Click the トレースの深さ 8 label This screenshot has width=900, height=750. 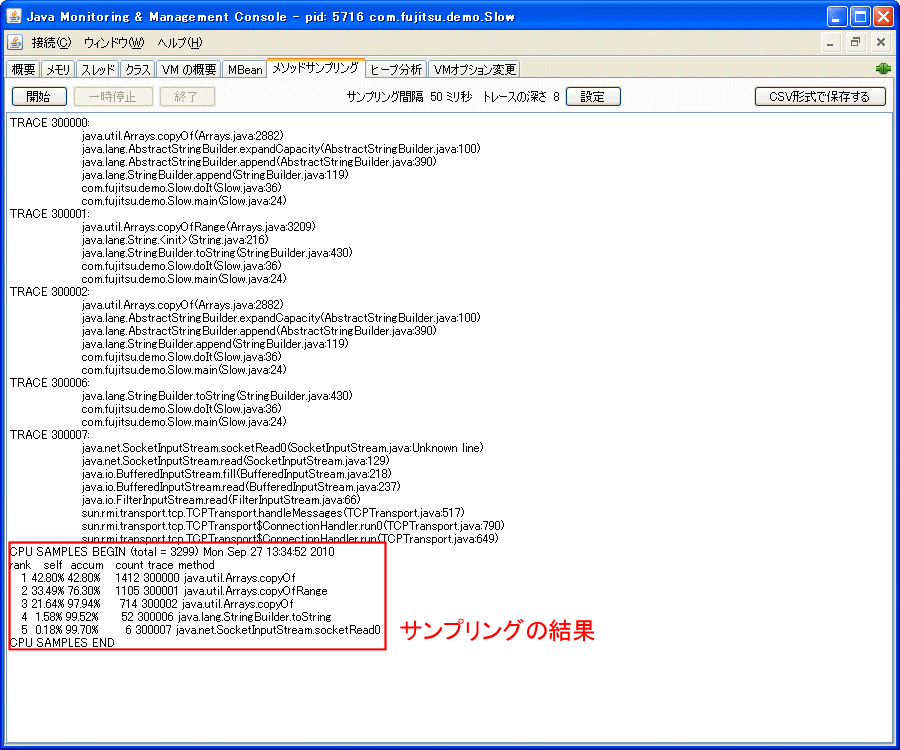(x=521, y=96)
